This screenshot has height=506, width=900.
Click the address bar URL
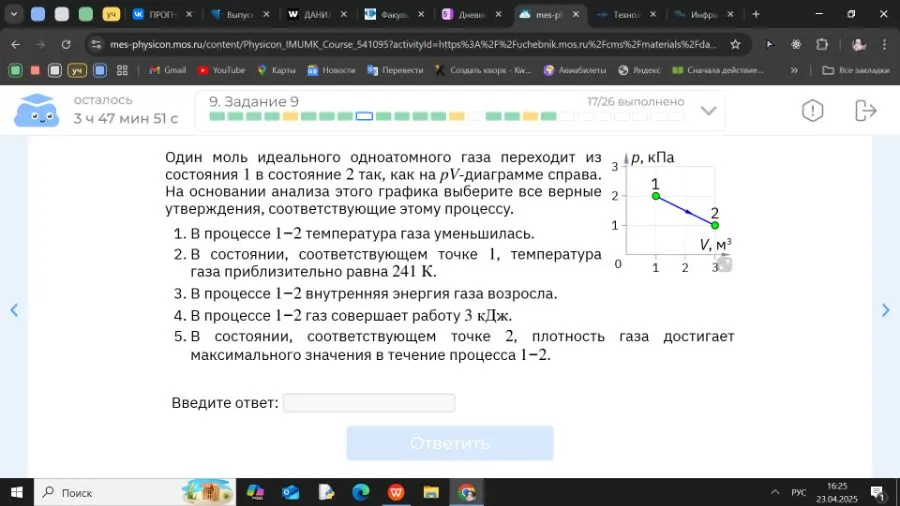click(x=413, y=44)
